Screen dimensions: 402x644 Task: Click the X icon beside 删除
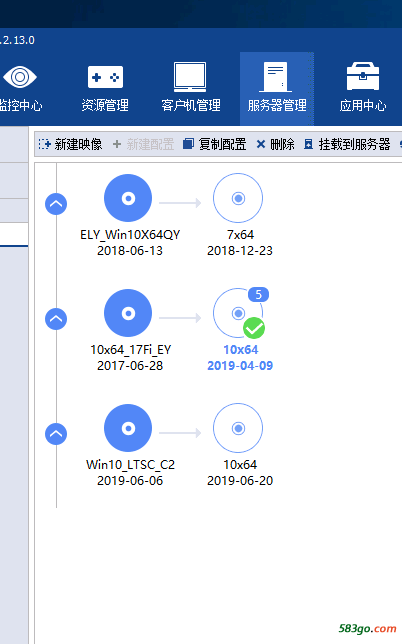(261, 144)
